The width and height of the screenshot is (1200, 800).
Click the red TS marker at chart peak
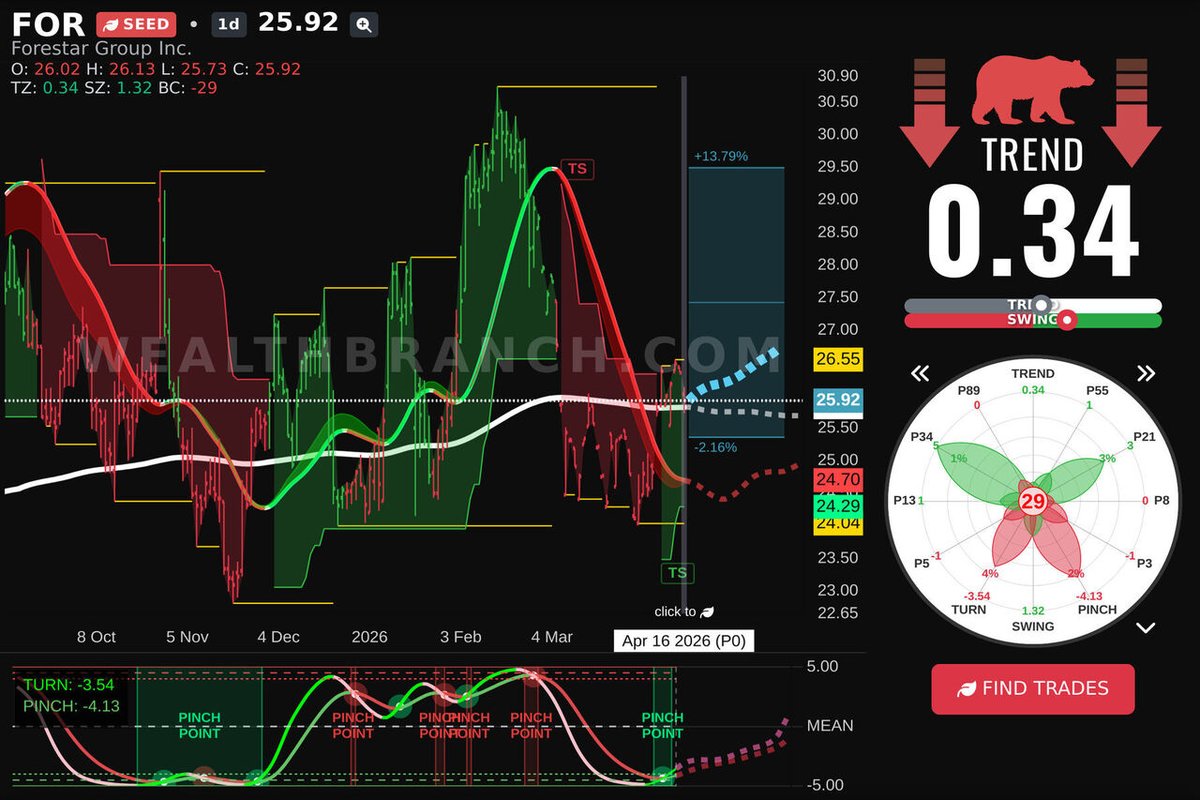point(577,169)
